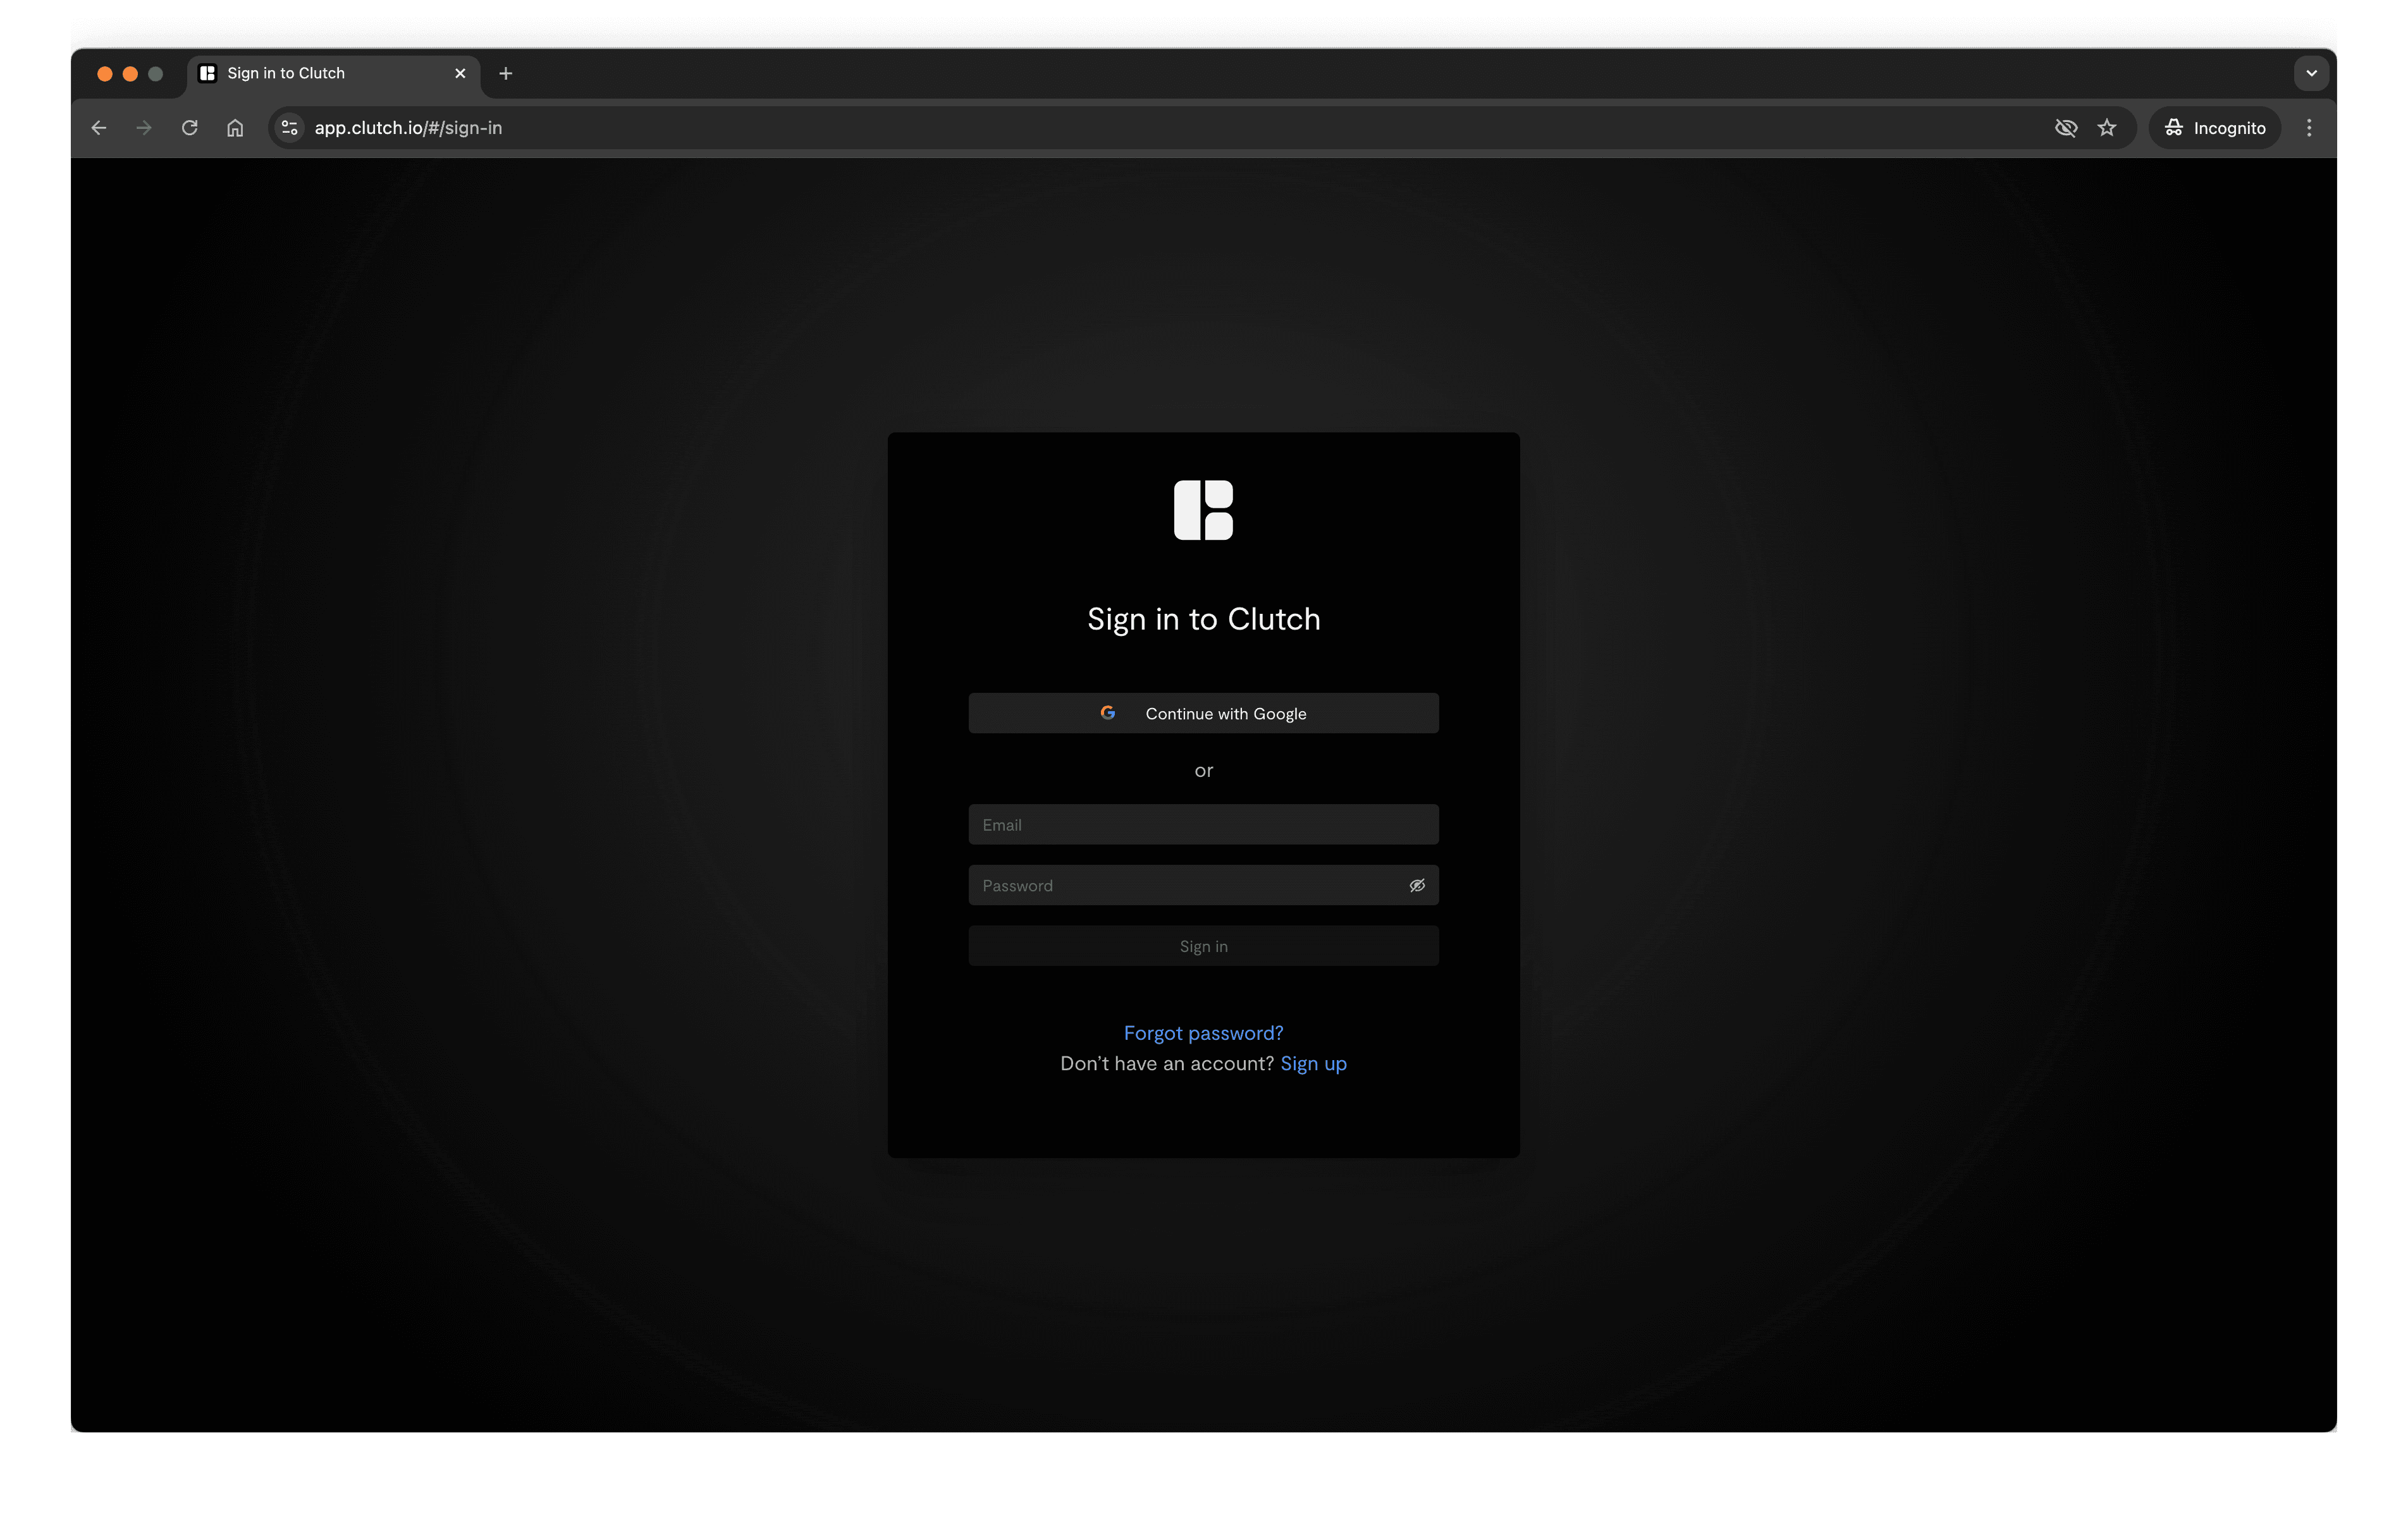Click the 'Forgot password?' link
Screen dimensions: 2408x1526
[x=1204, y=1032]
